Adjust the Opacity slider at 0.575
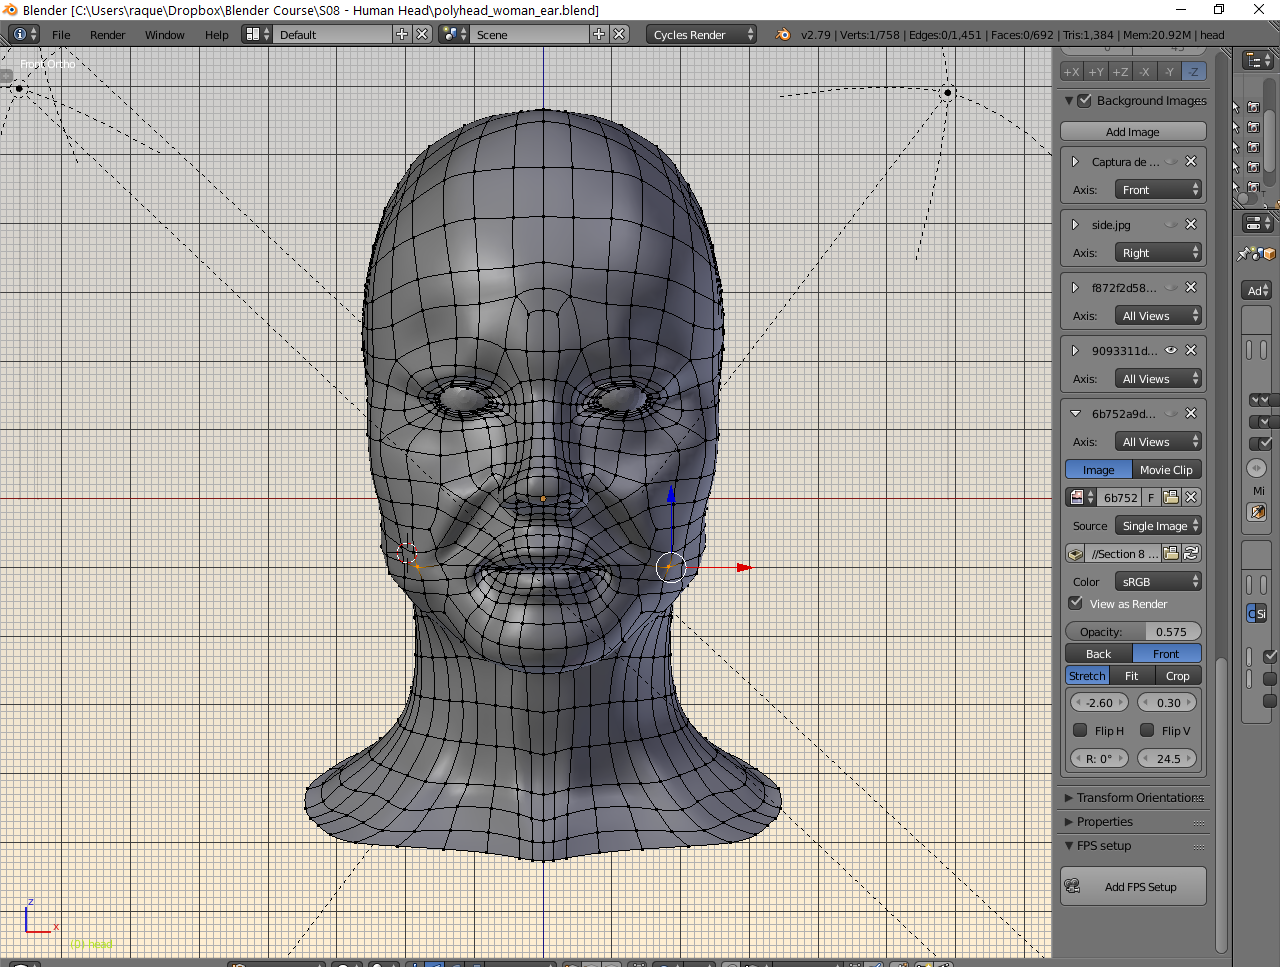 1133,631
